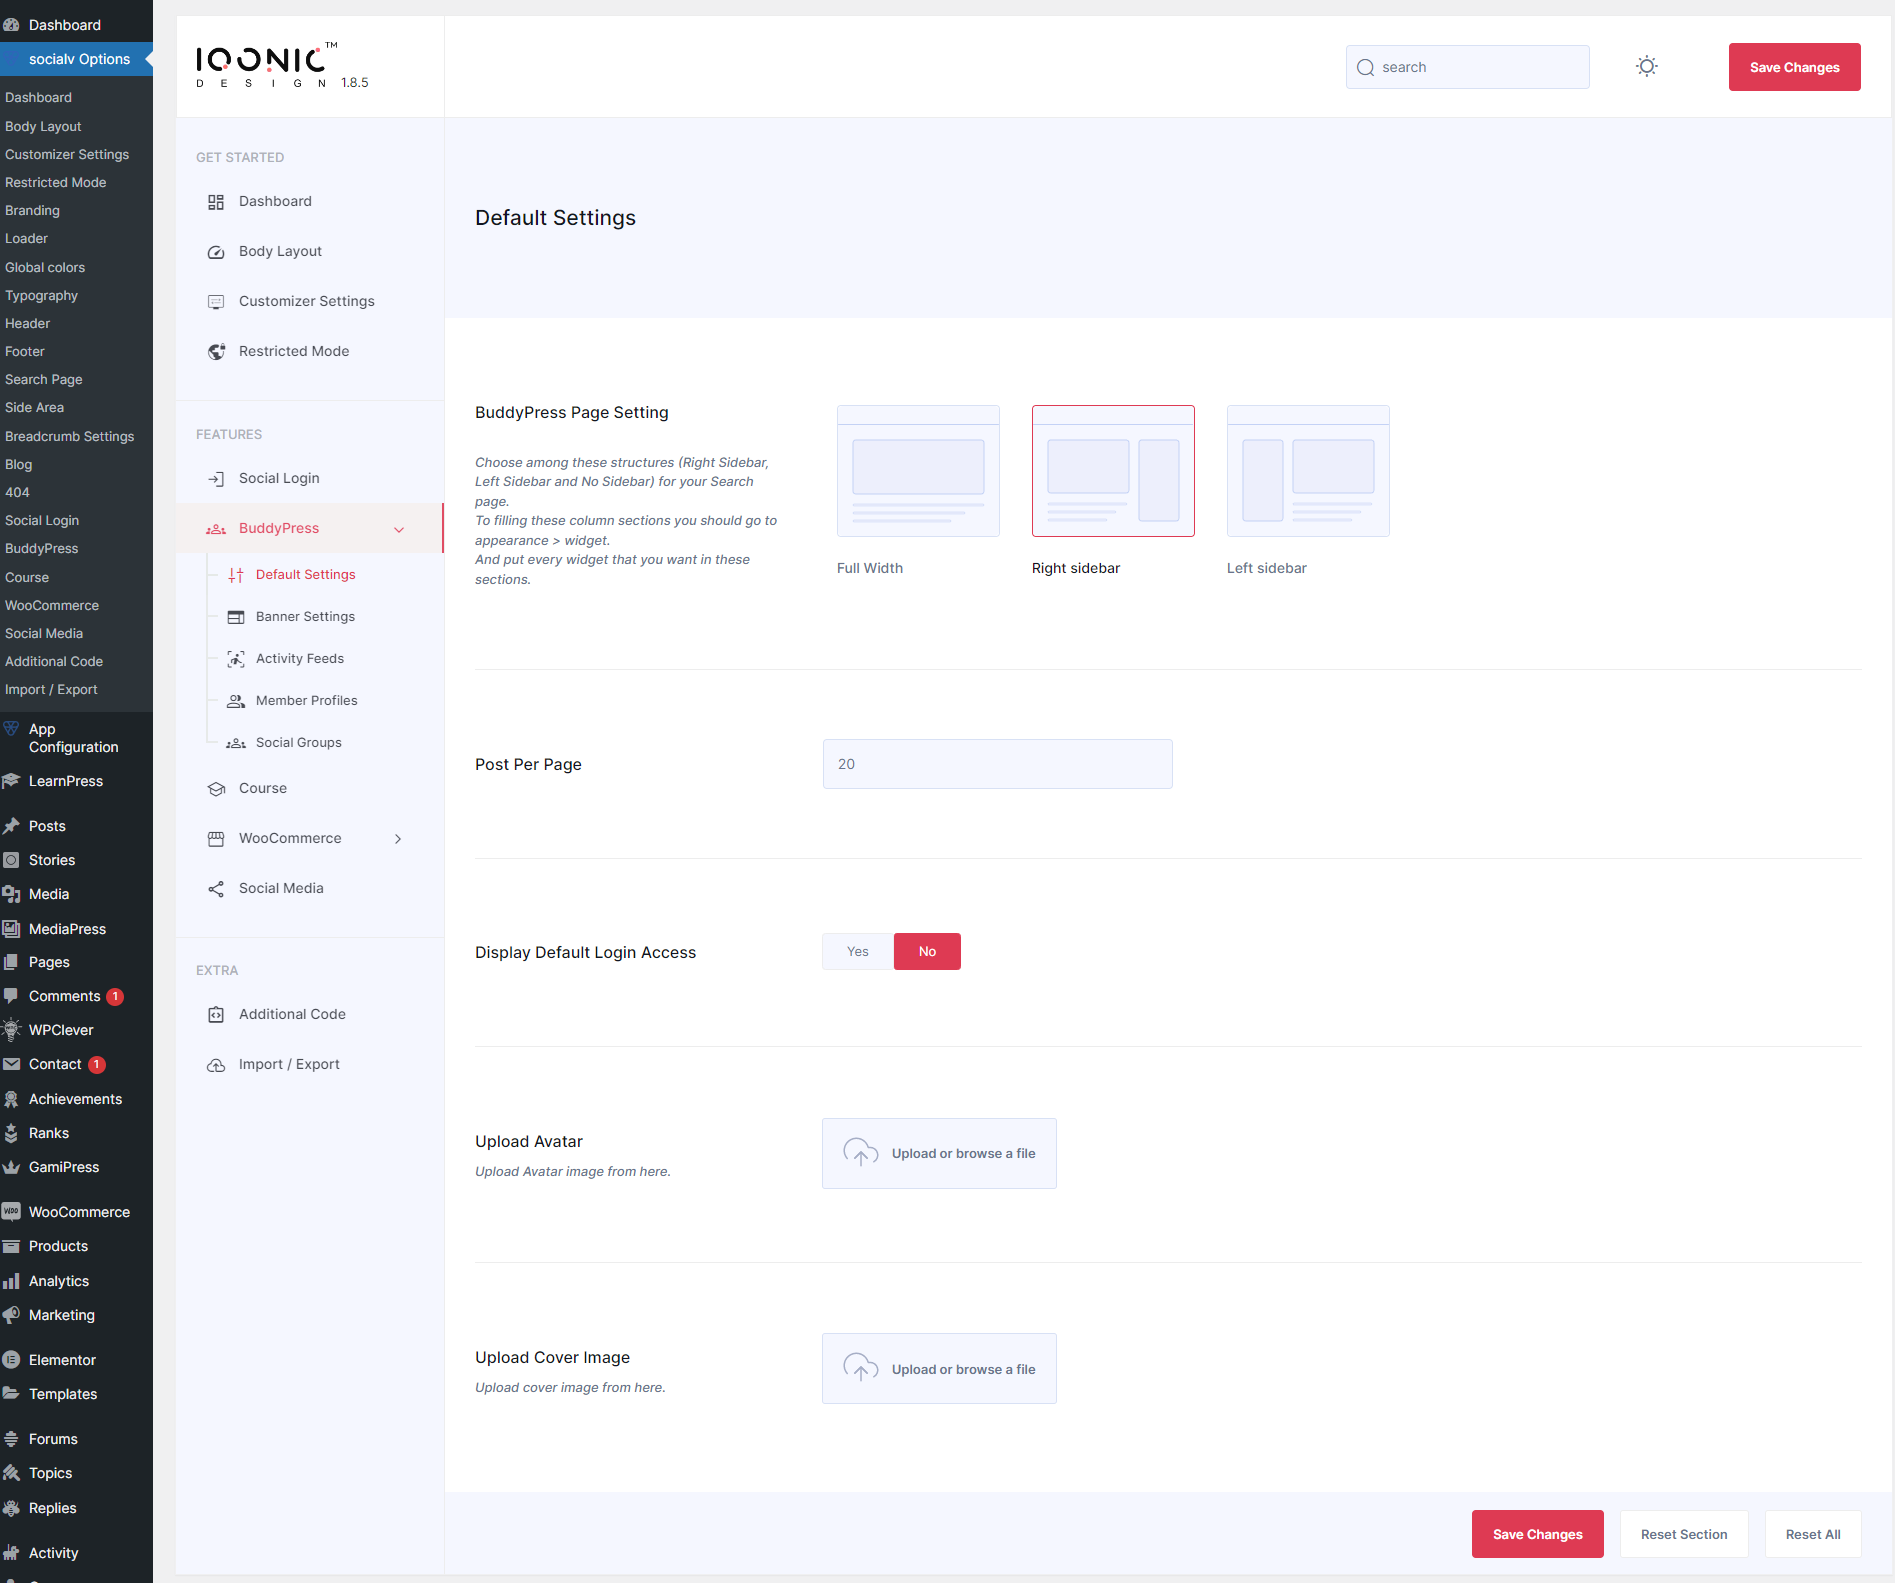Open Breadcrumb Settings in admin submenu

pyautogui.click(x=69, y=437)
